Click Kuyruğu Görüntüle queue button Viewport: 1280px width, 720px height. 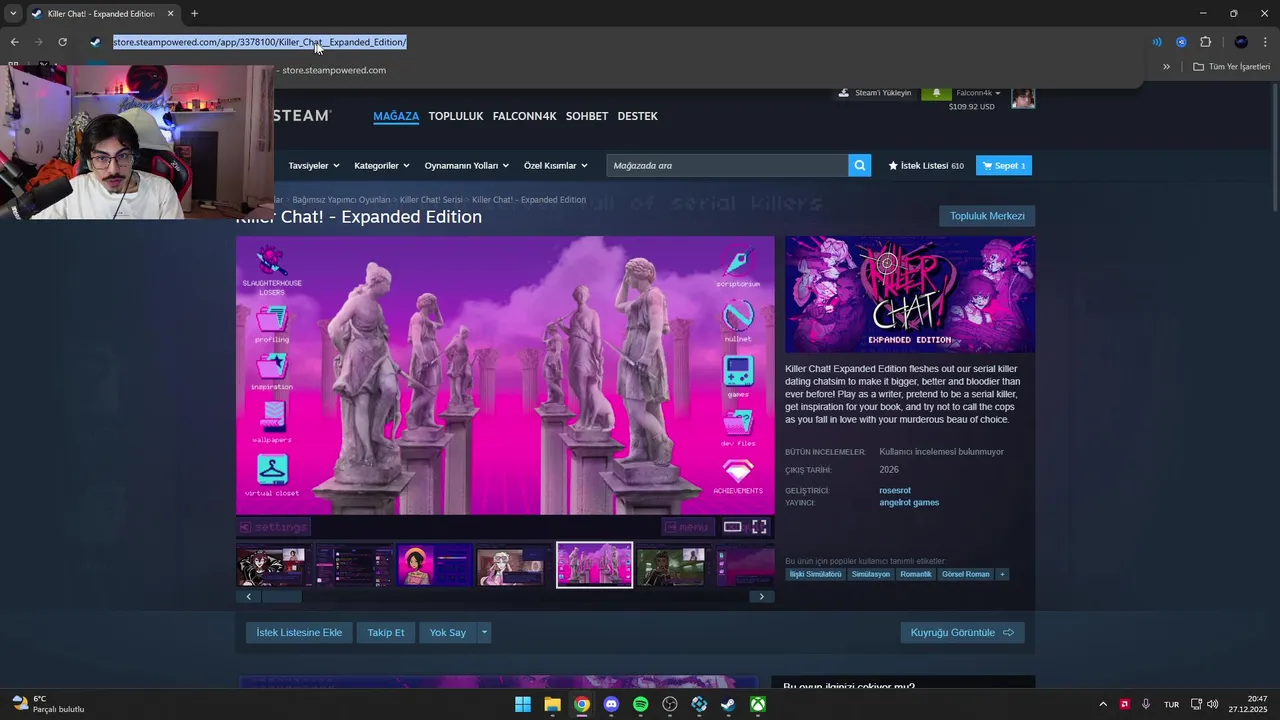point(962,632)
